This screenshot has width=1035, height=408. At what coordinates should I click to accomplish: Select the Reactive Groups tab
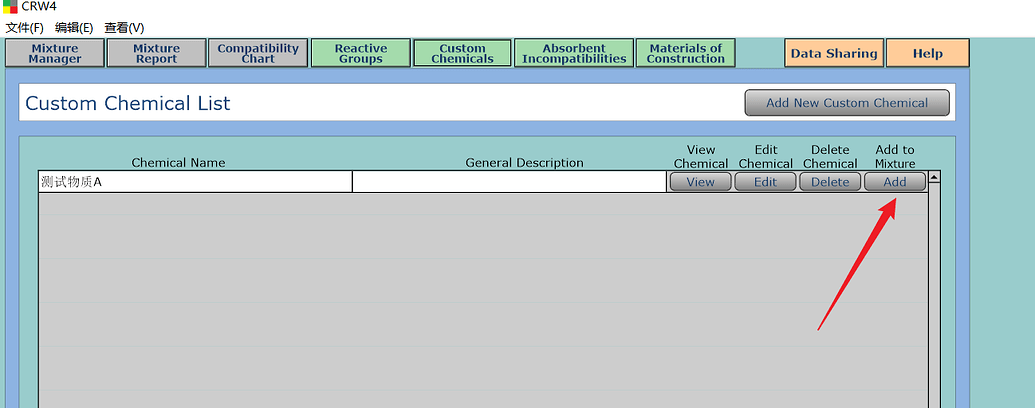click(360, 54)
